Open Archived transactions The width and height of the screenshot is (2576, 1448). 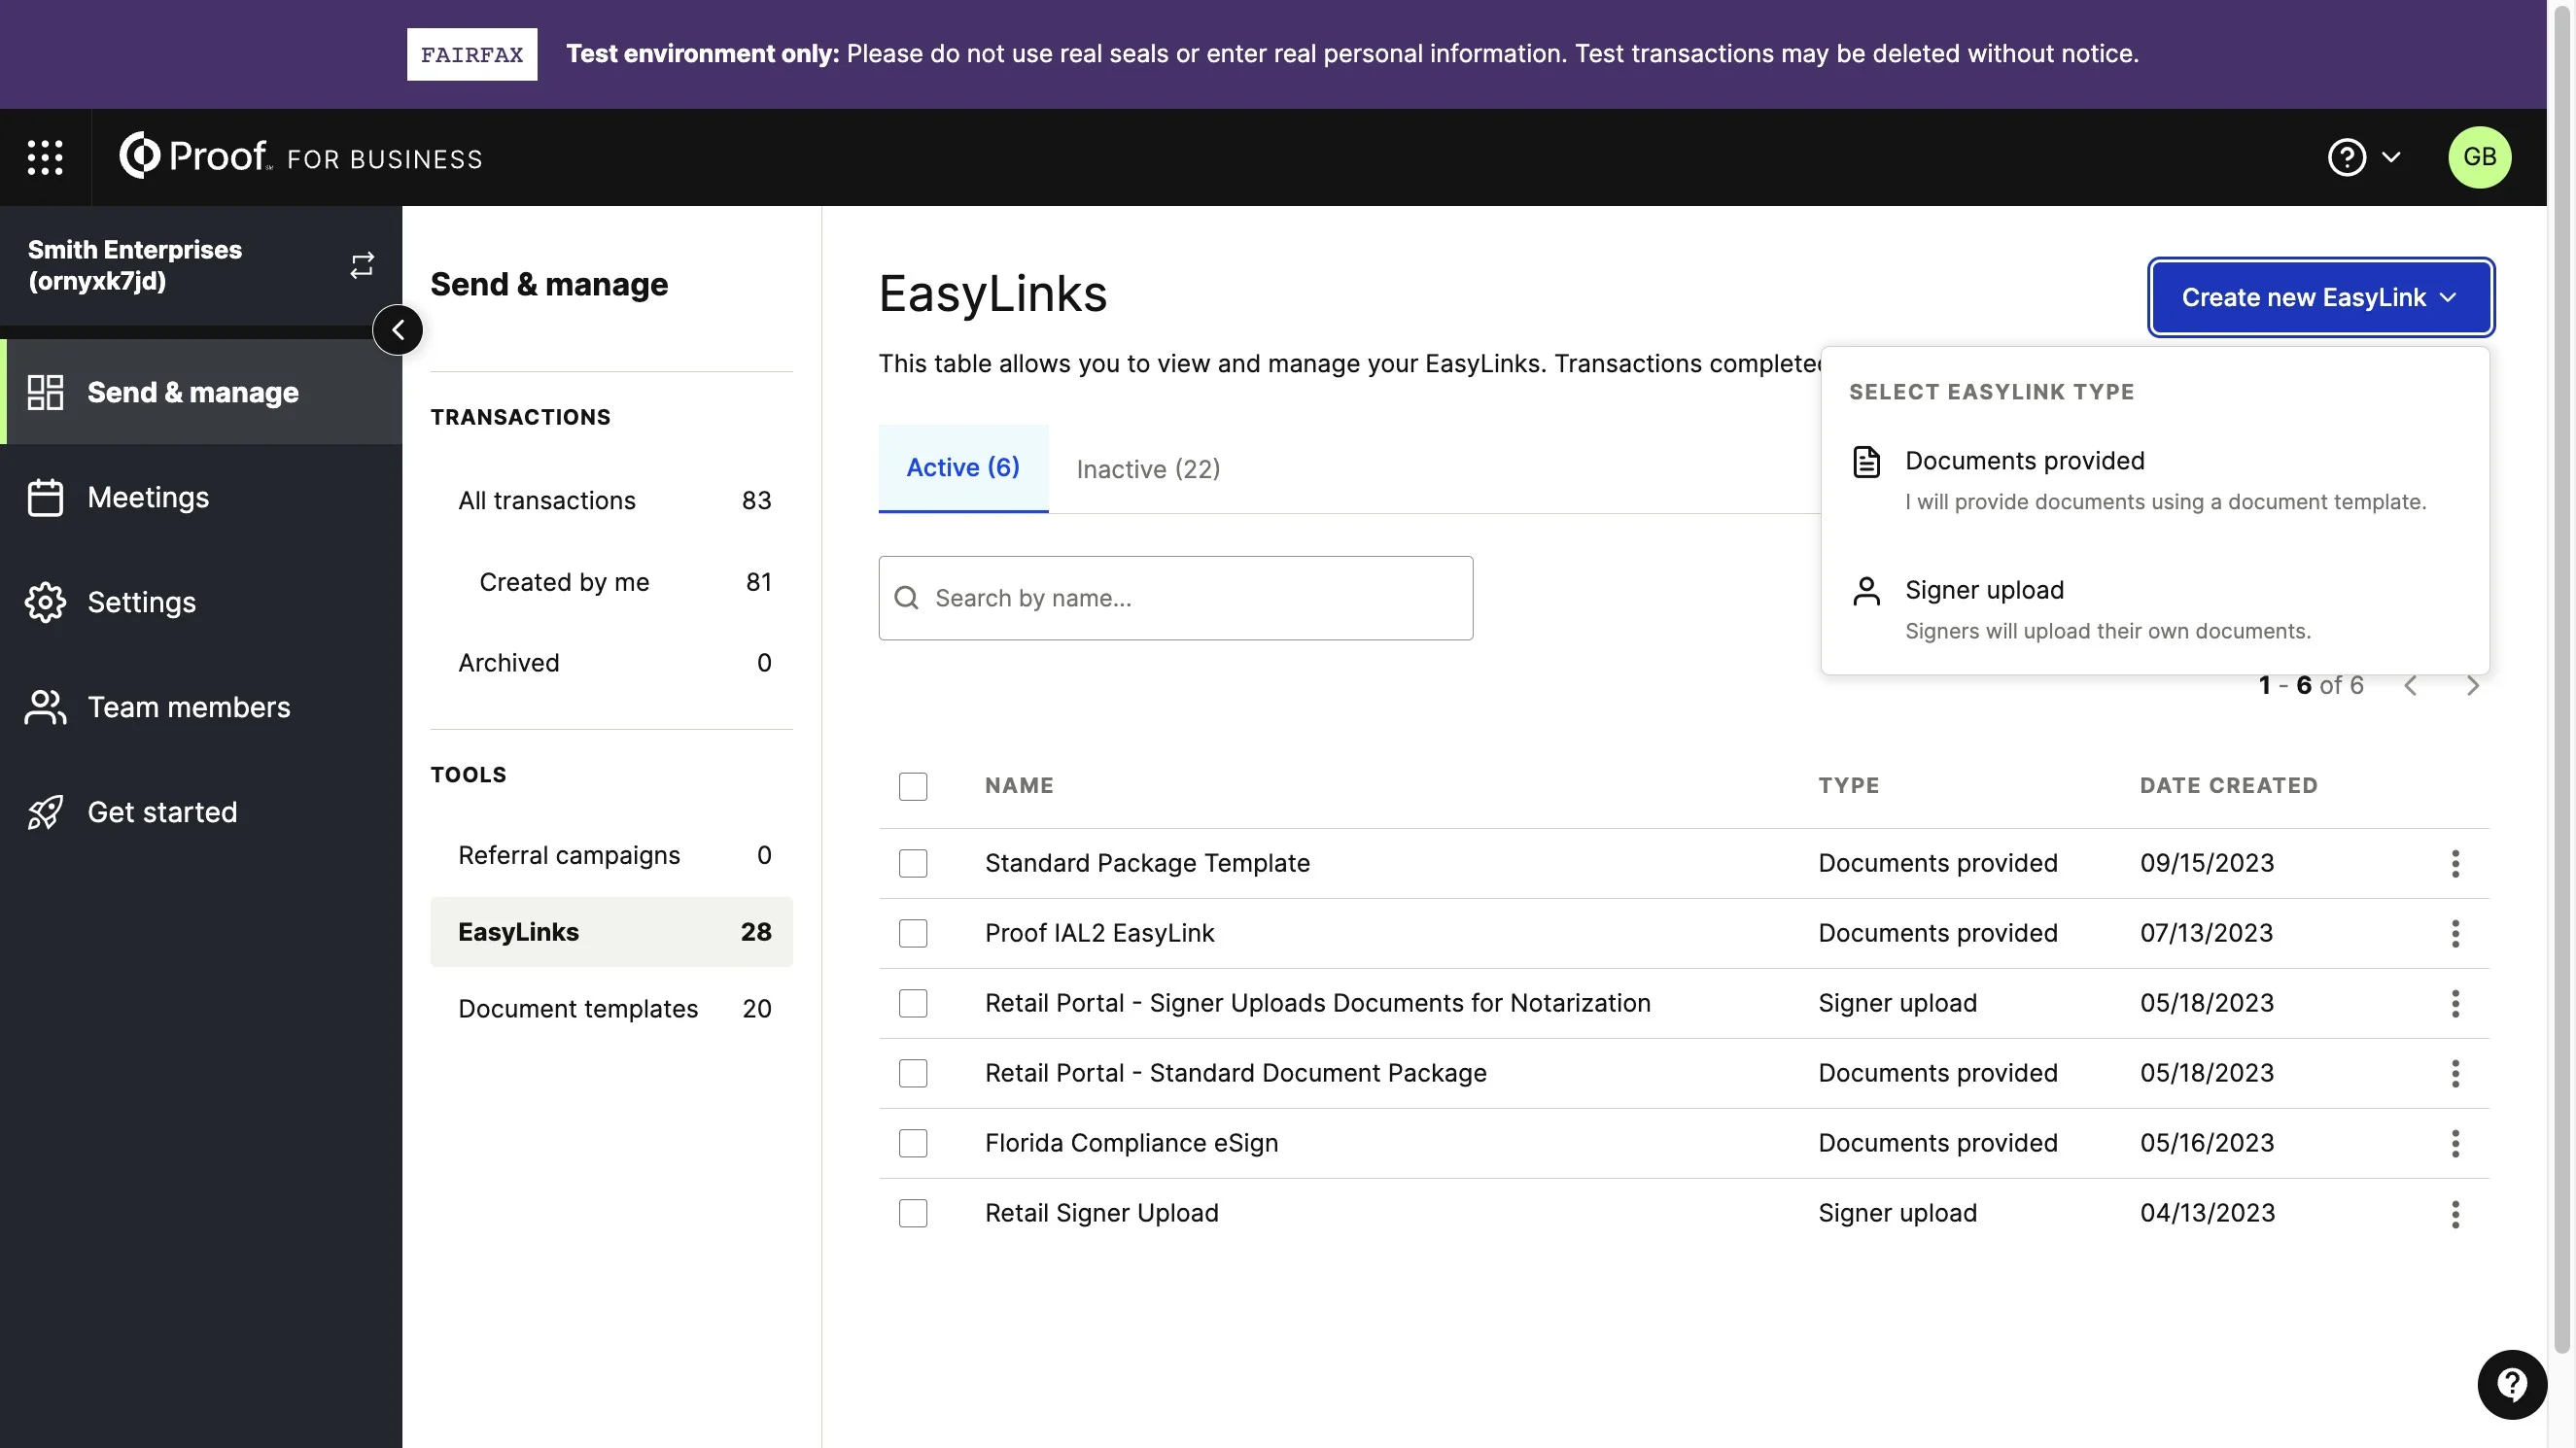[x=611, y=663]
